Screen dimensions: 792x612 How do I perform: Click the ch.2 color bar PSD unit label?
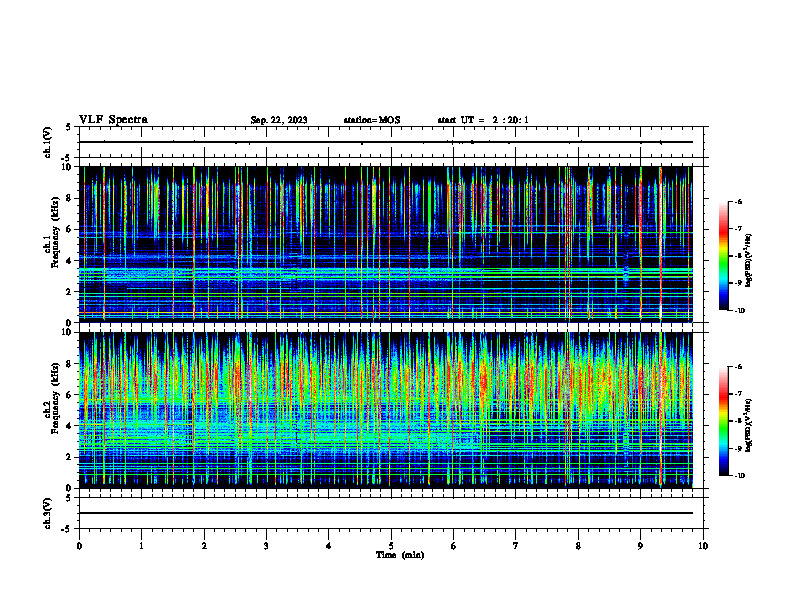tap(748, 425)
